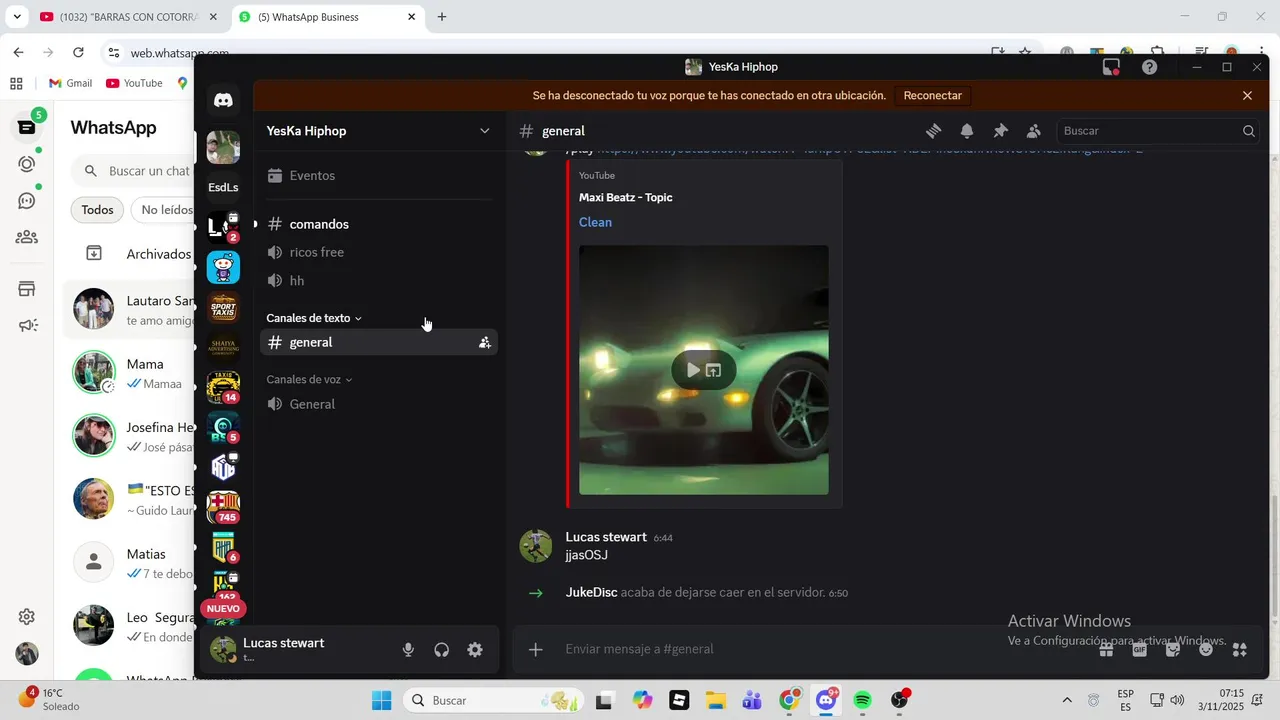The width and height of the screenshot is (1280, 720).
Task: Open the gift icon in message bar
Action: click(x=1106, y=649)
